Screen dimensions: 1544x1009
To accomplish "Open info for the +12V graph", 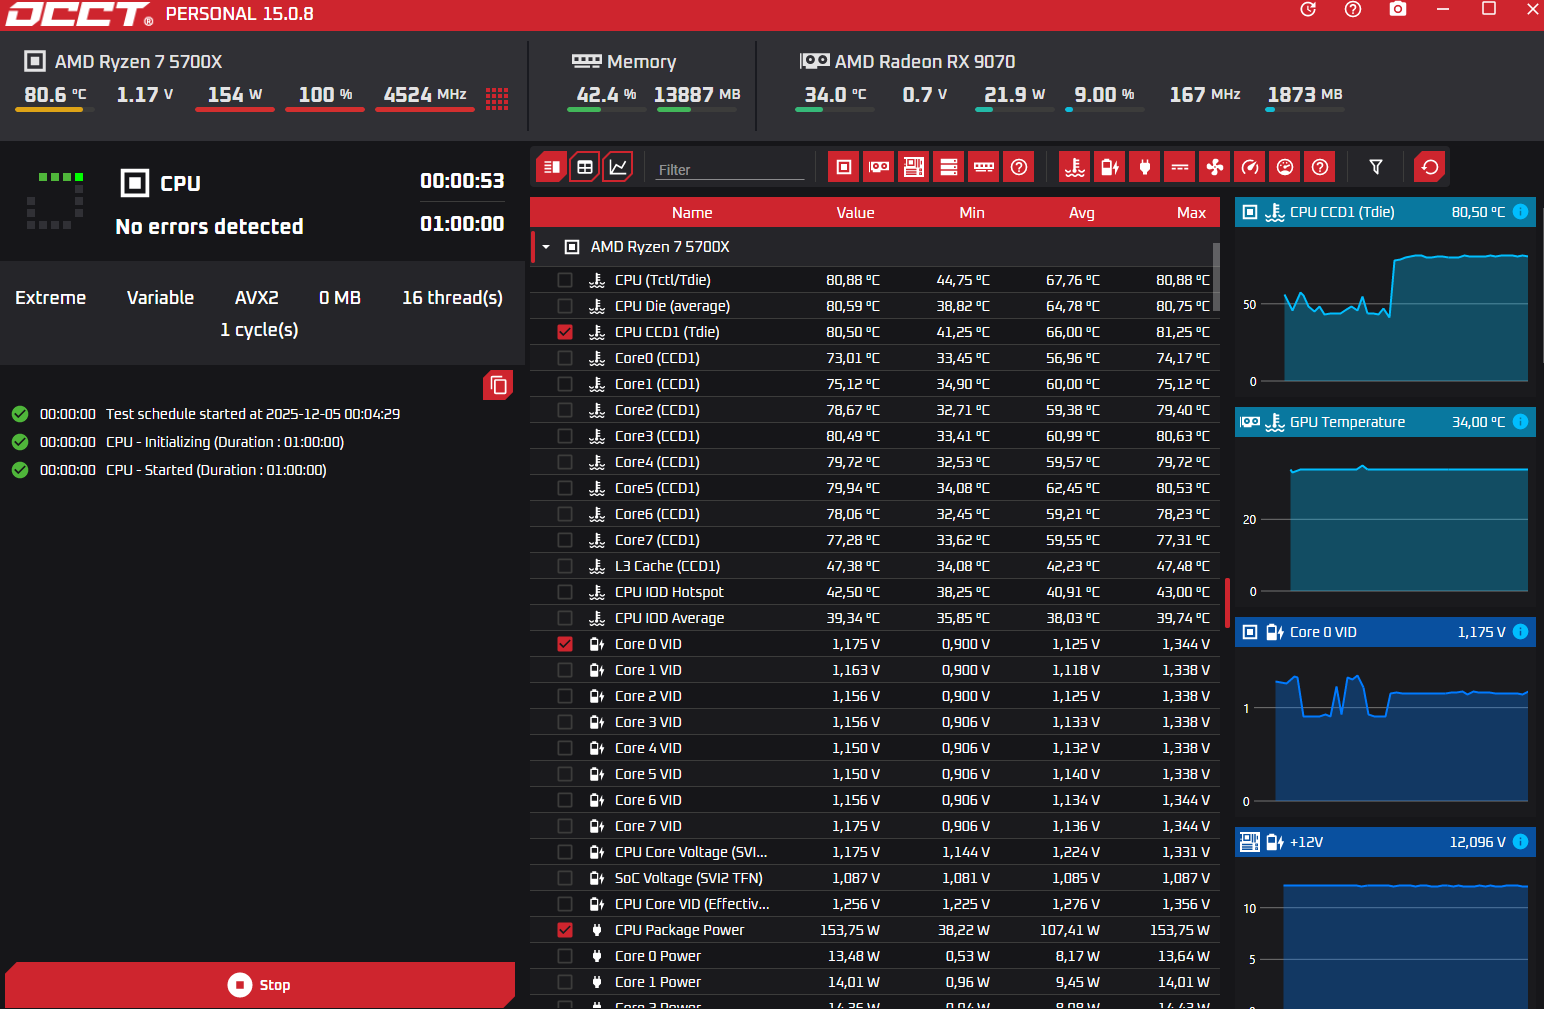I will pyautogui.click(x=1520, y=842).
